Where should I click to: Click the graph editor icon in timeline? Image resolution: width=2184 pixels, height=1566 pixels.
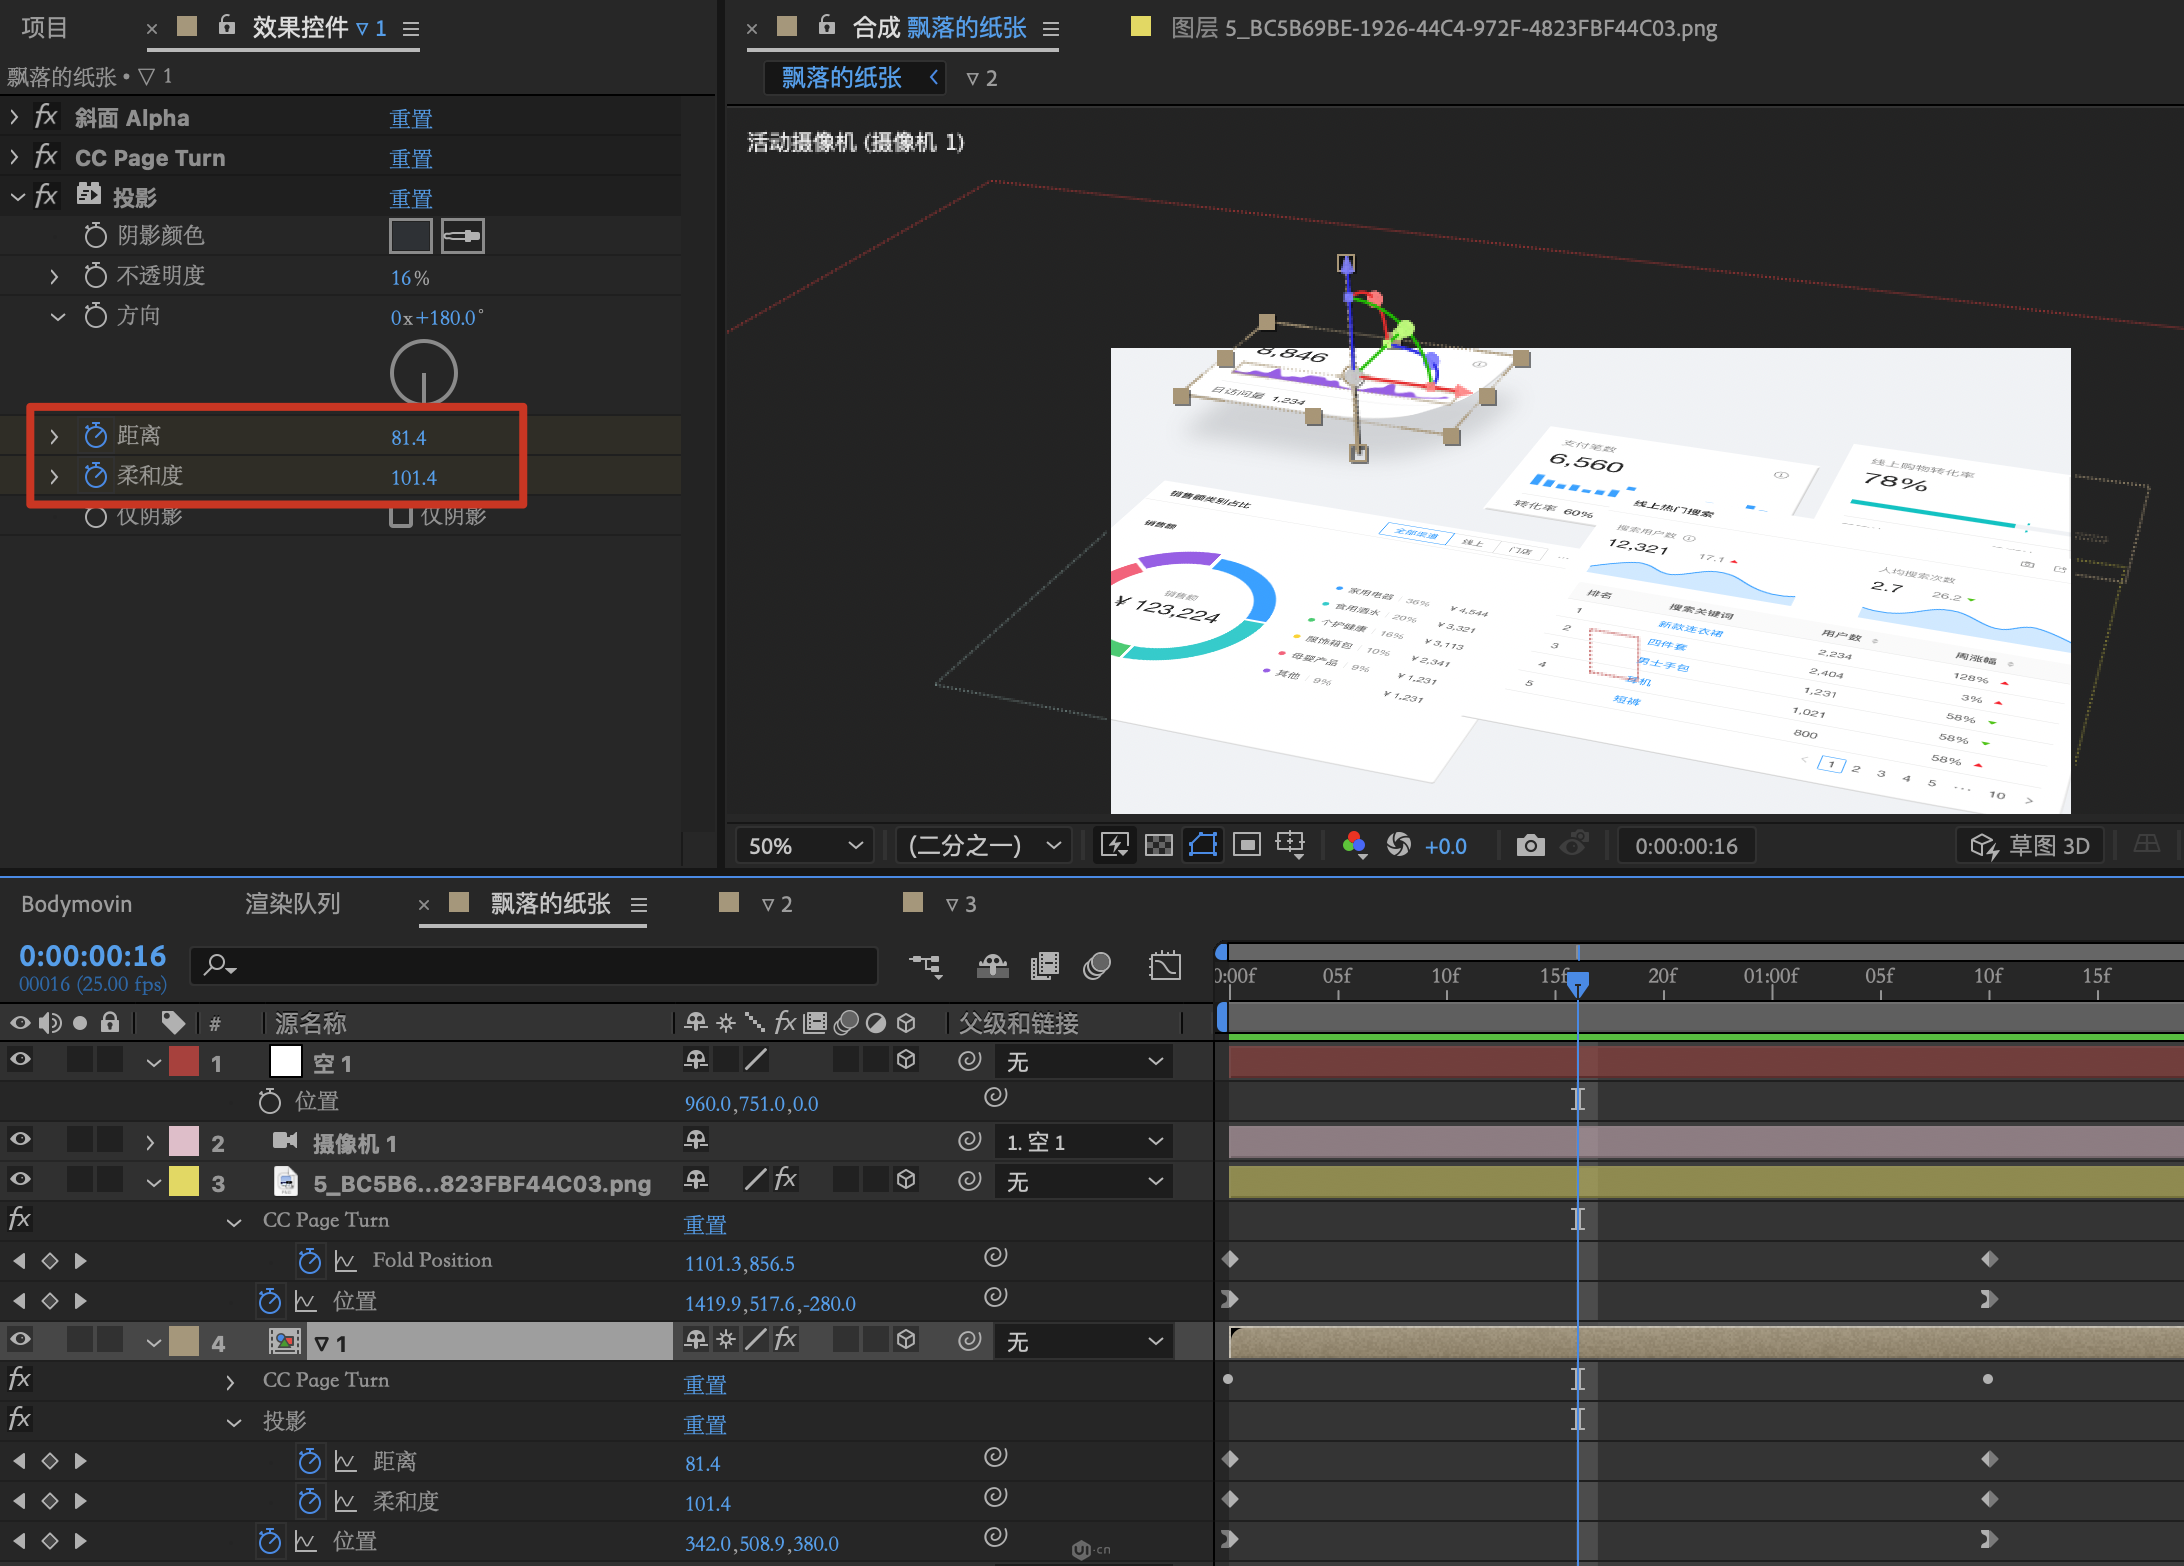(1165, 966)
